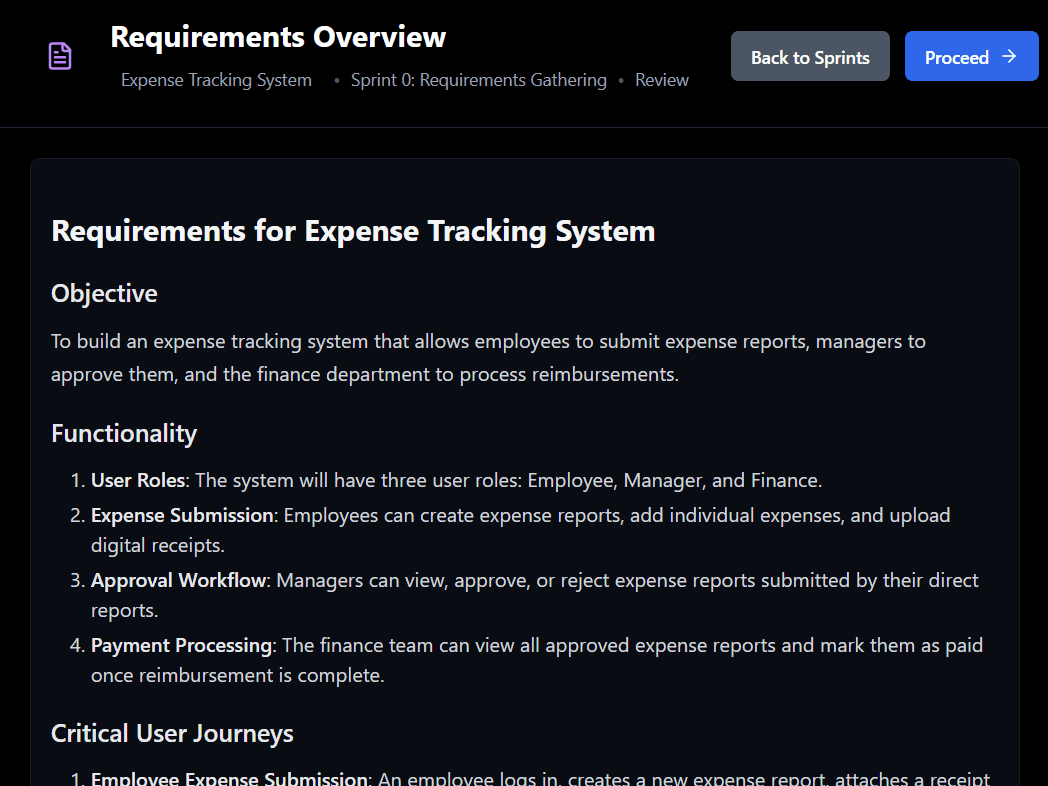Image resolution: width=1048 pixels, height=786 pixels.
Task: Click the arrow icon on the Proceed button
Action: click(x=1009, y=57)
